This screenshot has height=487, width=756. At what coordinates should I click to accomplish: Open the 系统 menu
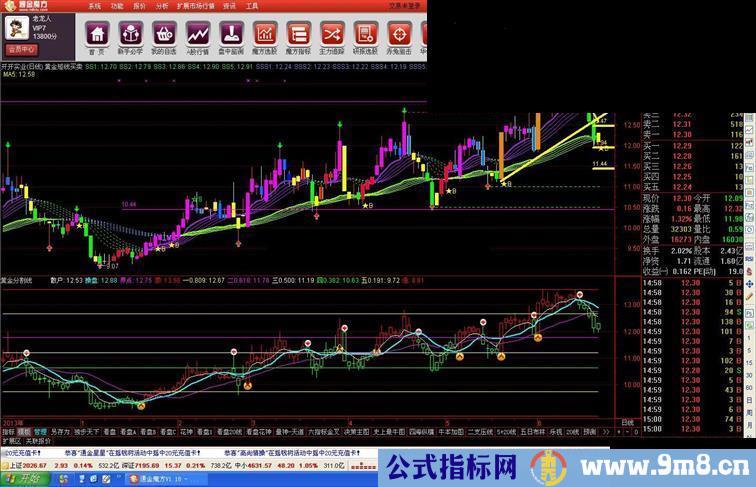coord(93,5)
